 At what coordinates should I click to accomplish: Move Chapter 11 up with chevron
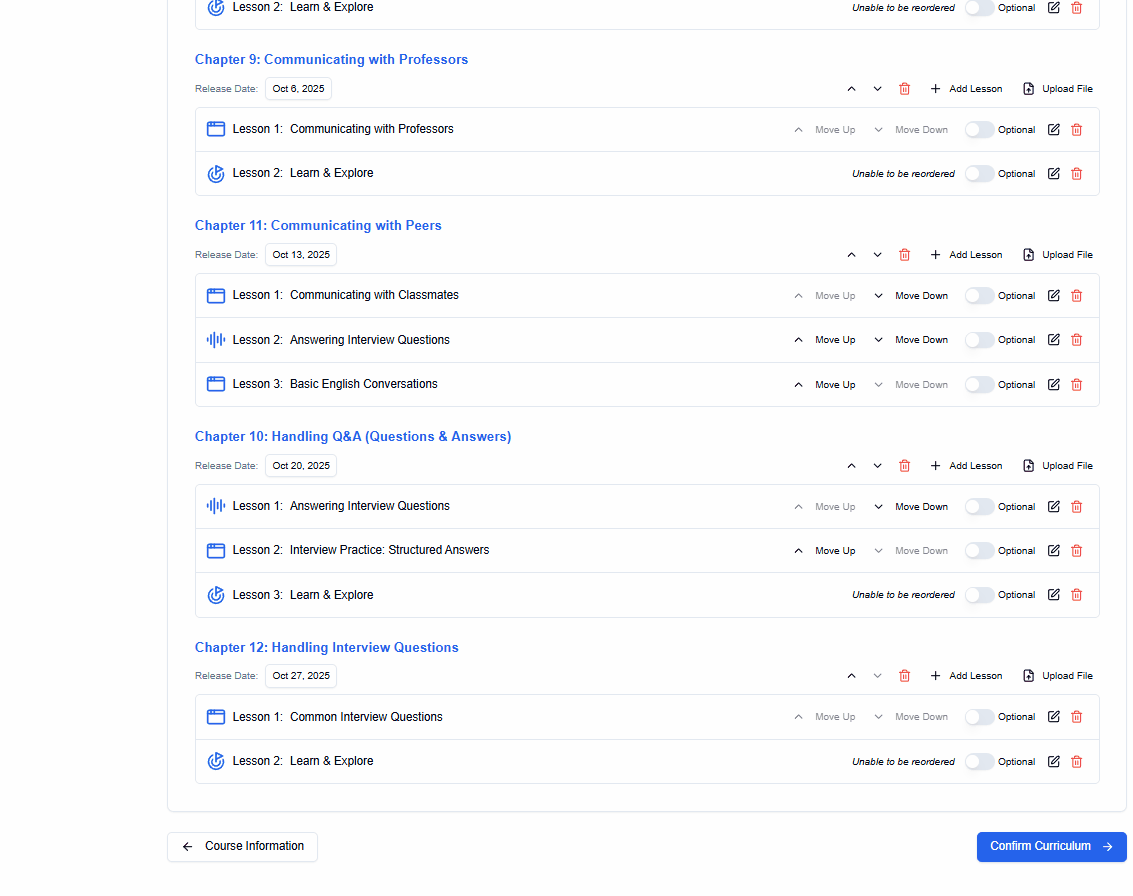tap(851, 255)
